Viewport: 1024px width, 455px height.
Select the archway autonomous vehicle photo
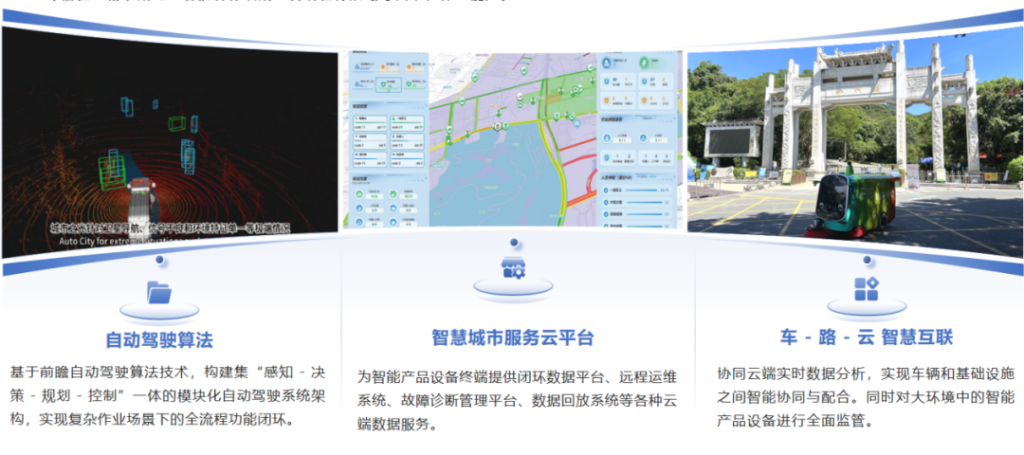[x=855, y=140]
